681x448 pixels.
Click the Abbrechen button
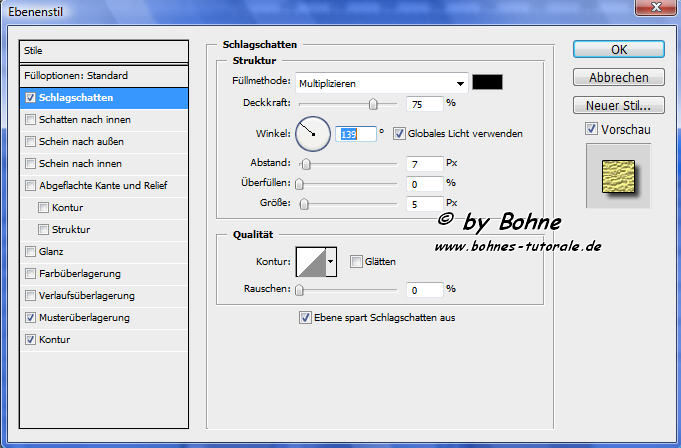pos(618,77)
